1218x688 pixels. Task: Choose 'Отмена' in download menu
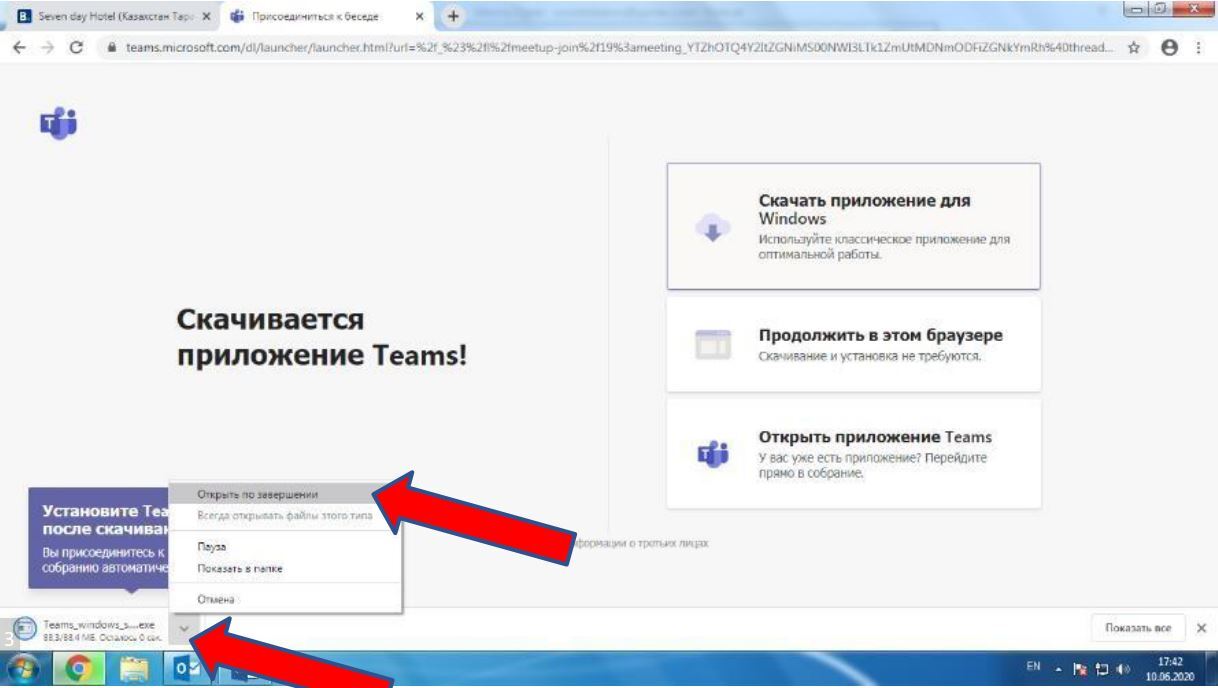tap(286, 599)
